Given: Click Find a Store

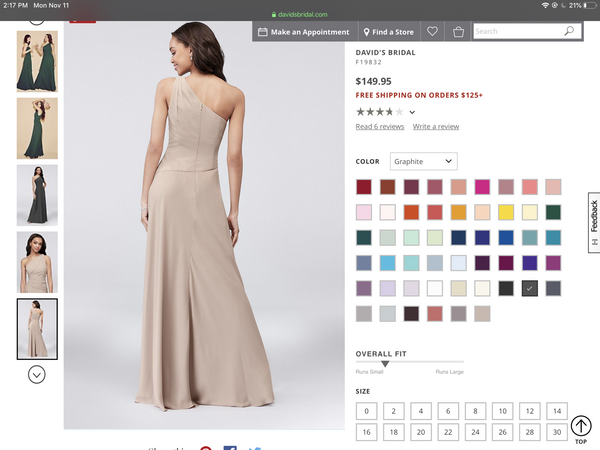Looking at the screenshot, I should [x=389, y=32].
